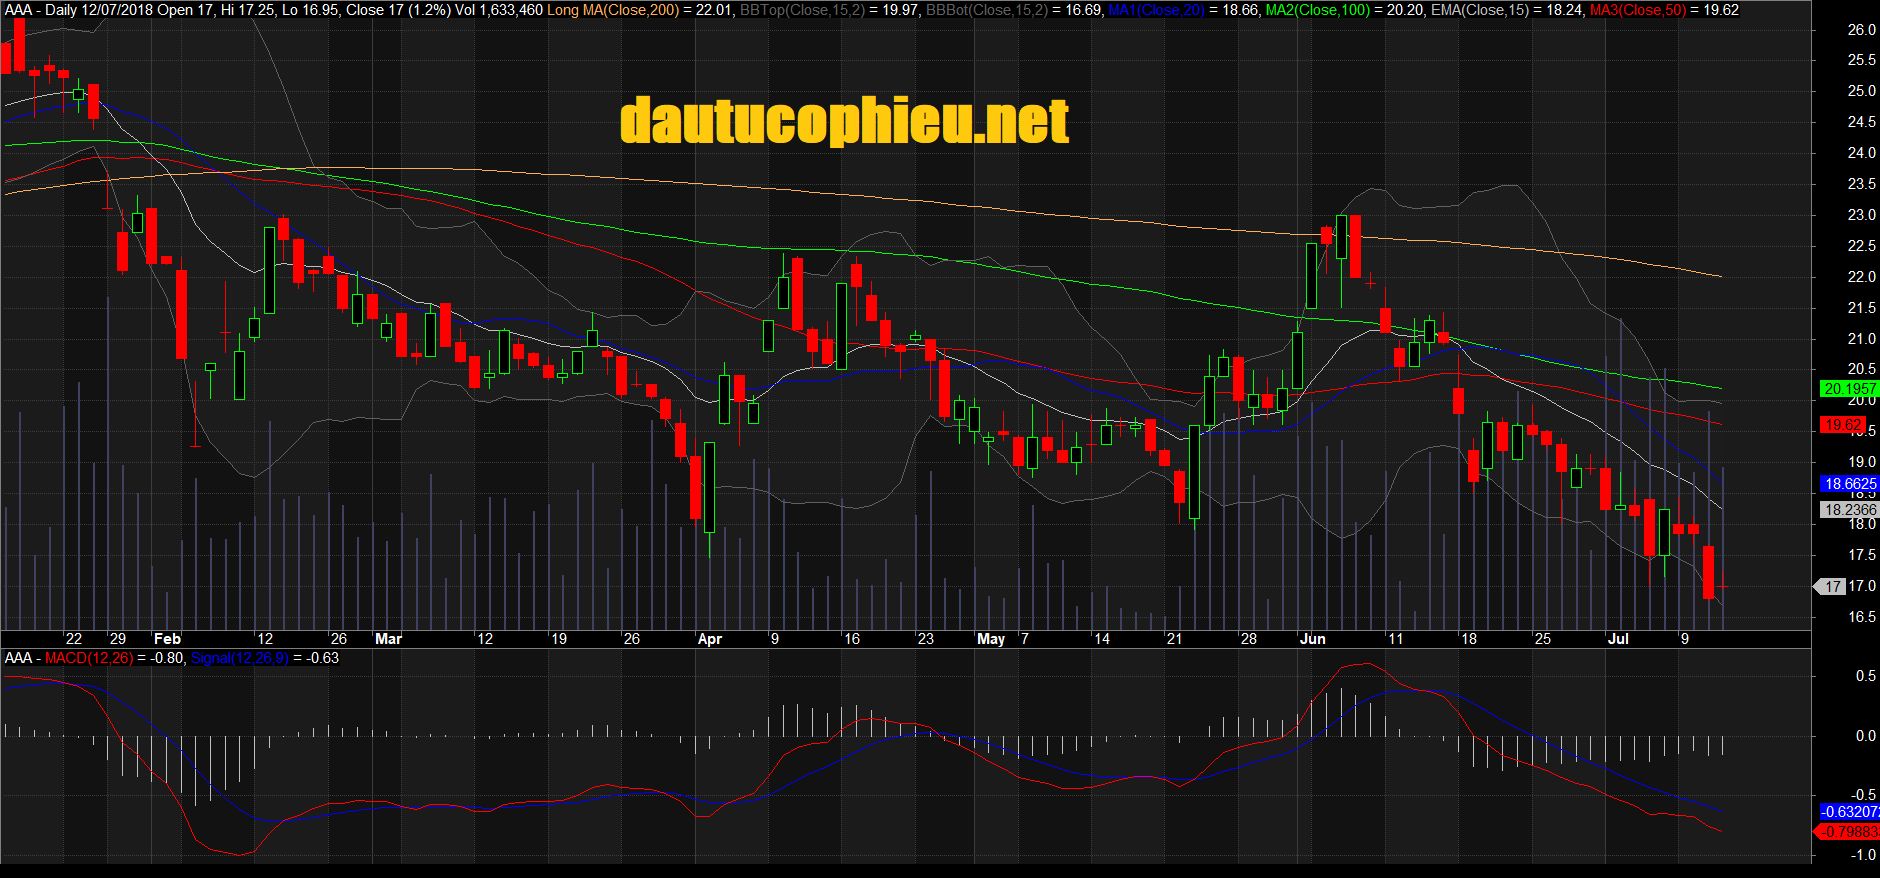
Task: Select the blue 18.6625 price tag
Action: pyautogui.click(x=1849, y=484)
